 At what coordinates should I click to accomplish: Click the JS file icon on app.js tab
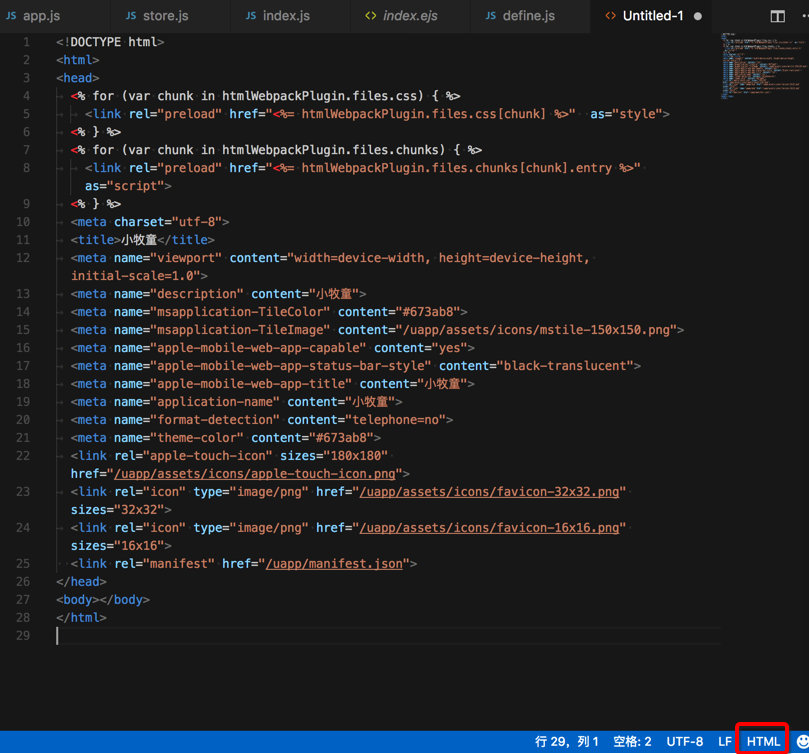(11, 16)
